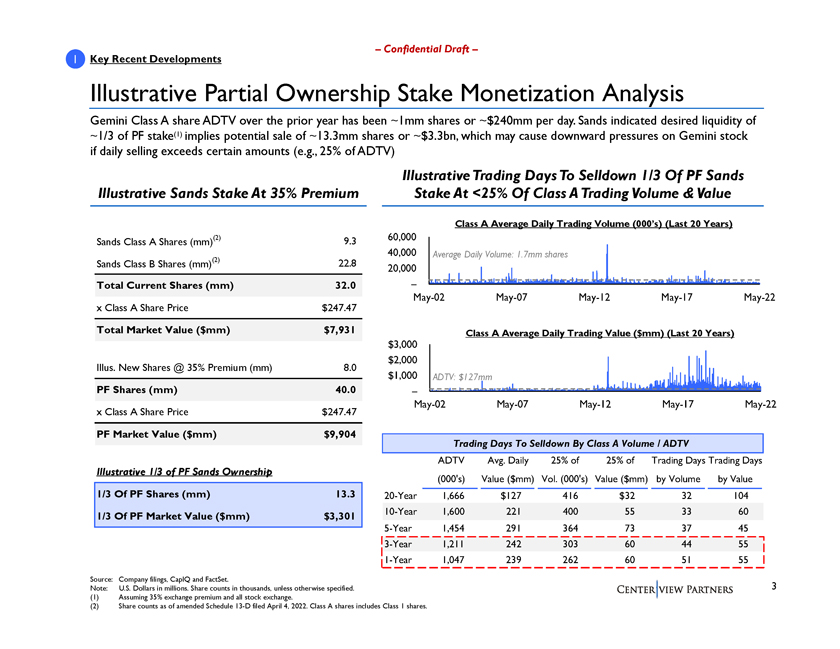Image resolution: width=840 pixels, height=649 pixels.
Task: Select the 5-Year ADTV value 1,454
Action: coord(453,528)
